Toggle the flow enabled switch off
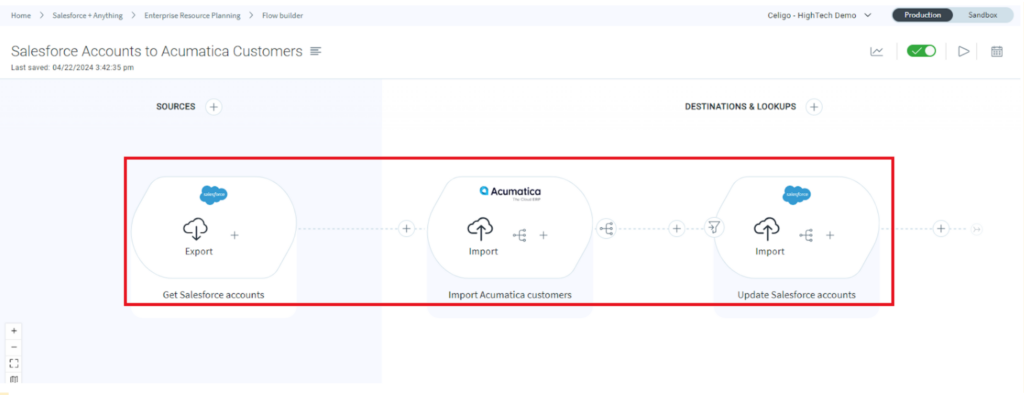Screen dimensions: 1024x395 (921, 51)
